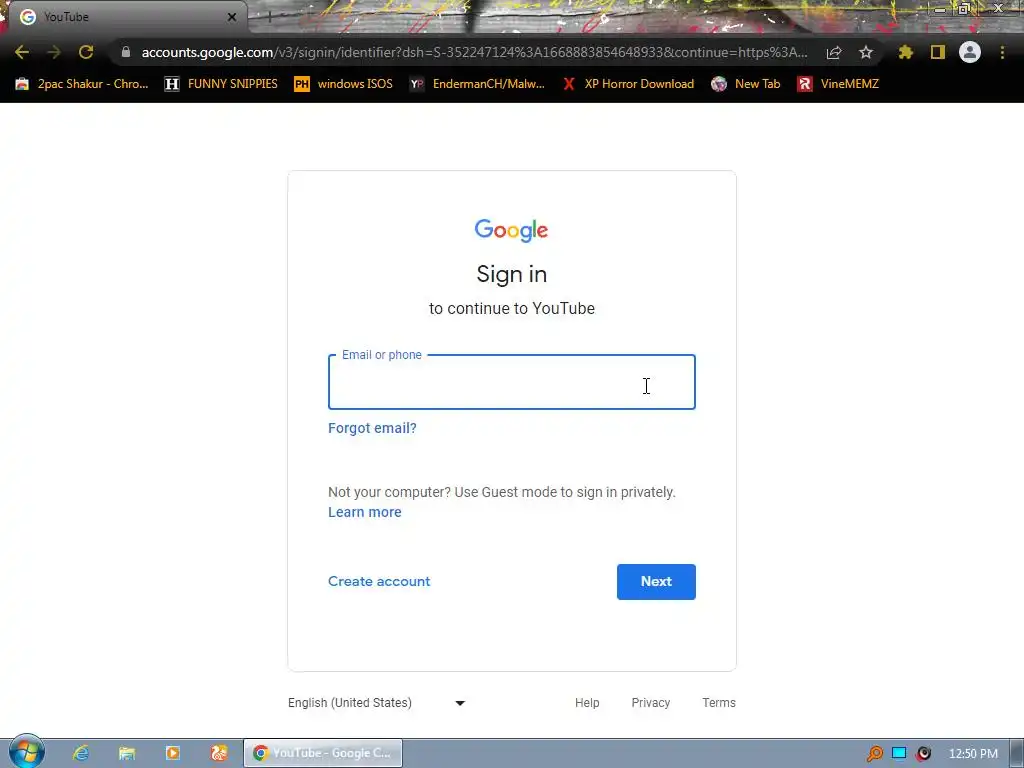
Task: Click the orange app icon in taskbar
Action: click(x=219, y=753)
